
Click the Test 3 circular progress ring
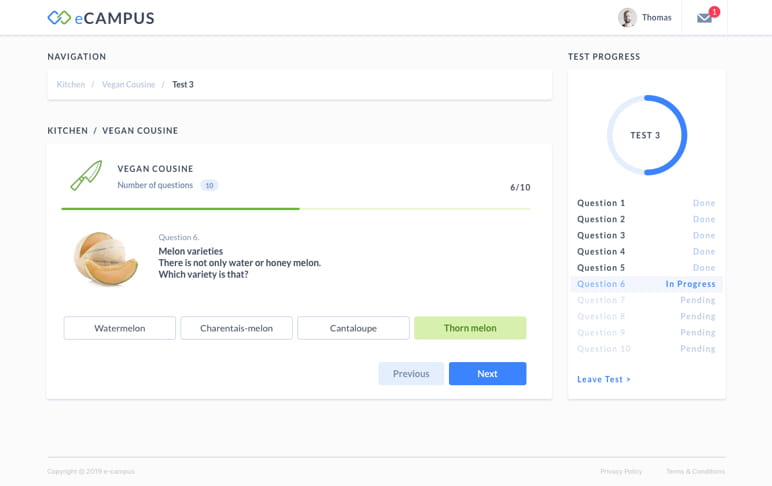pos(646,135)
